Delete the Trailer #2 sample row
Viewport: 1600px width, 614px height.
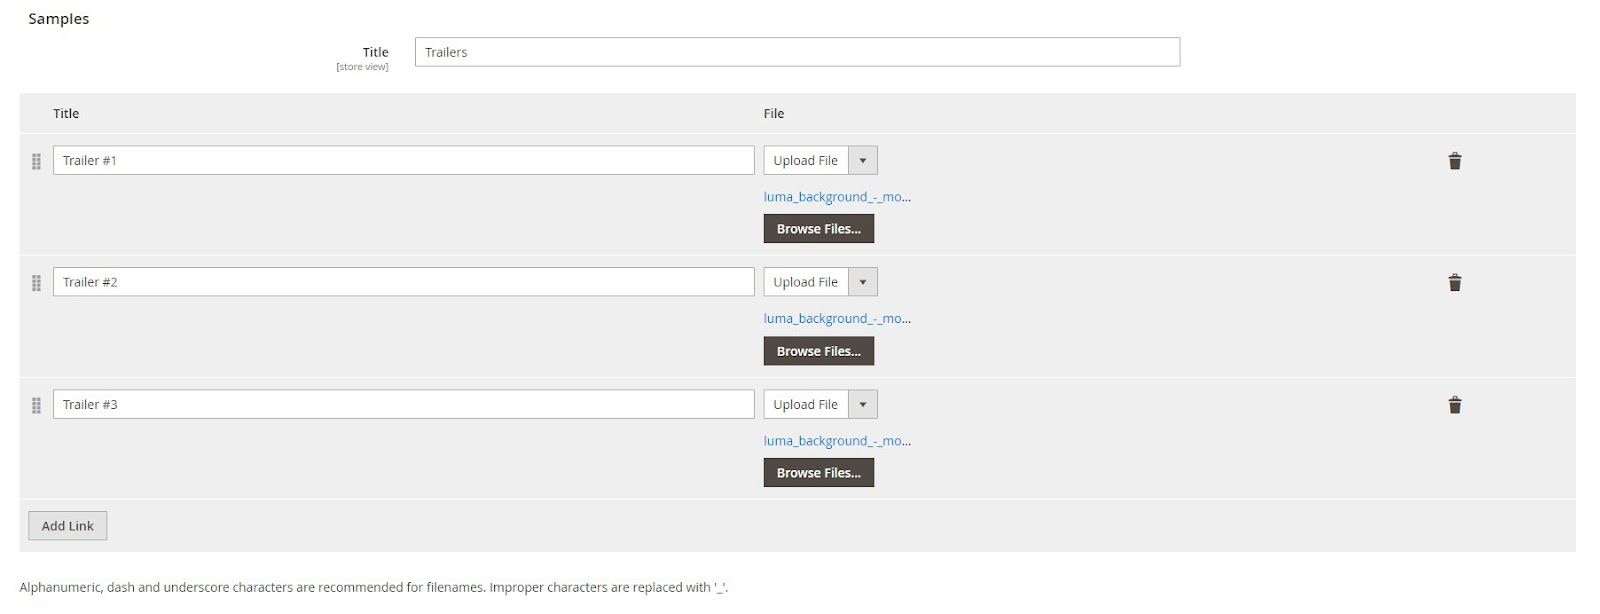[1454, 283]
